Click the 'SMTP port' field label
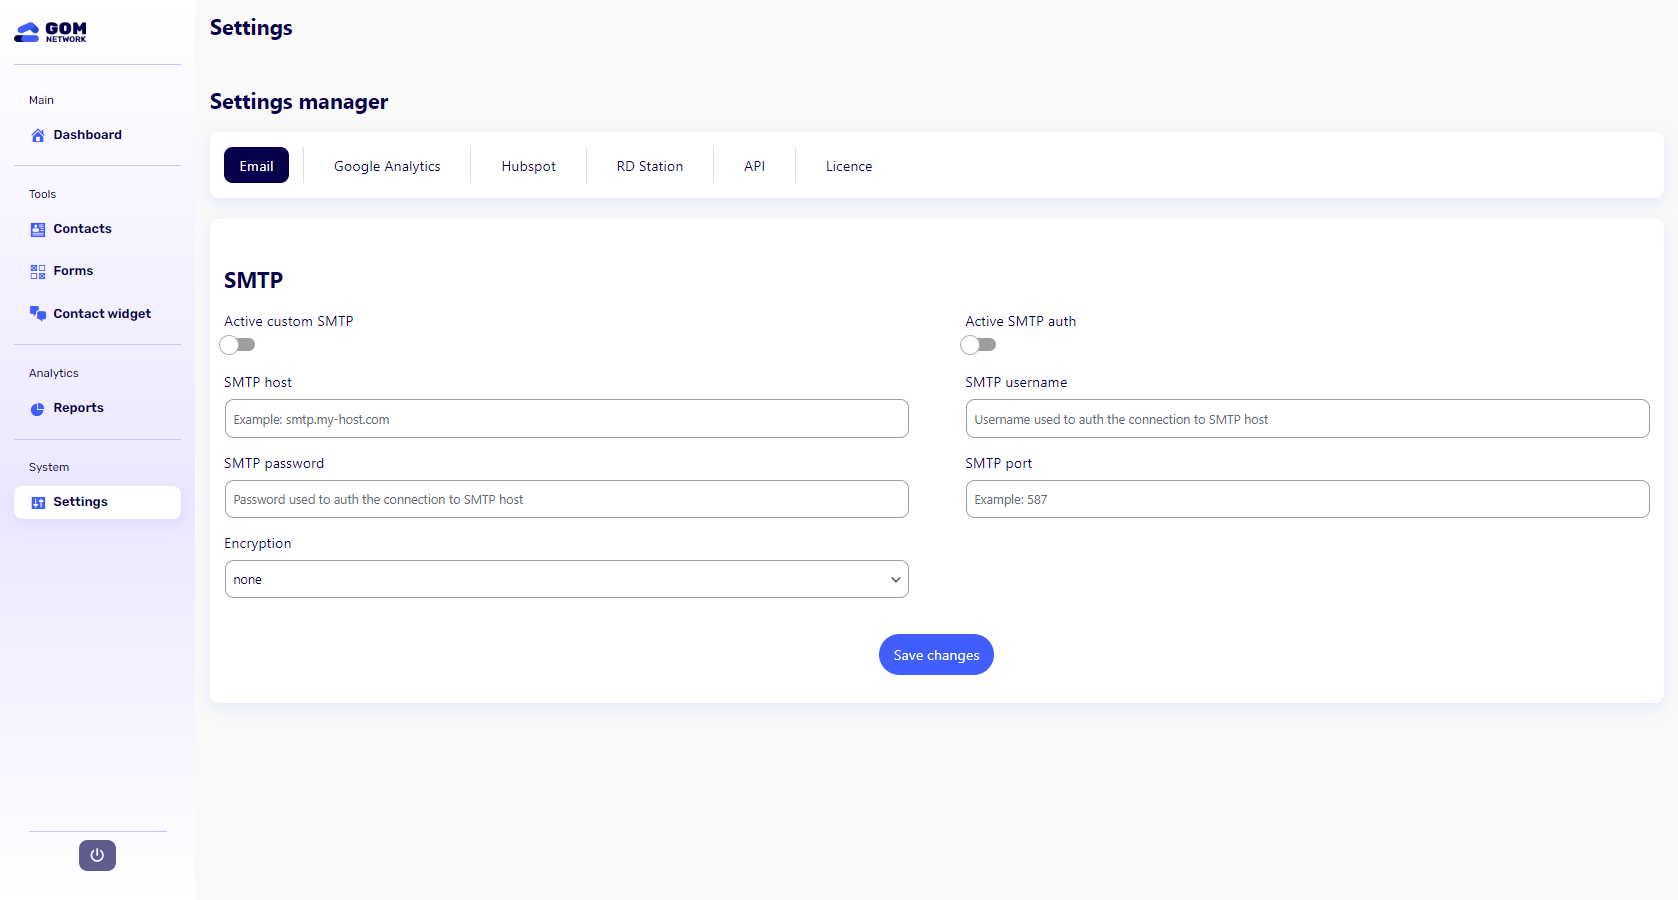The width and height of the screenshot is (1678, 900). point(999,463)
